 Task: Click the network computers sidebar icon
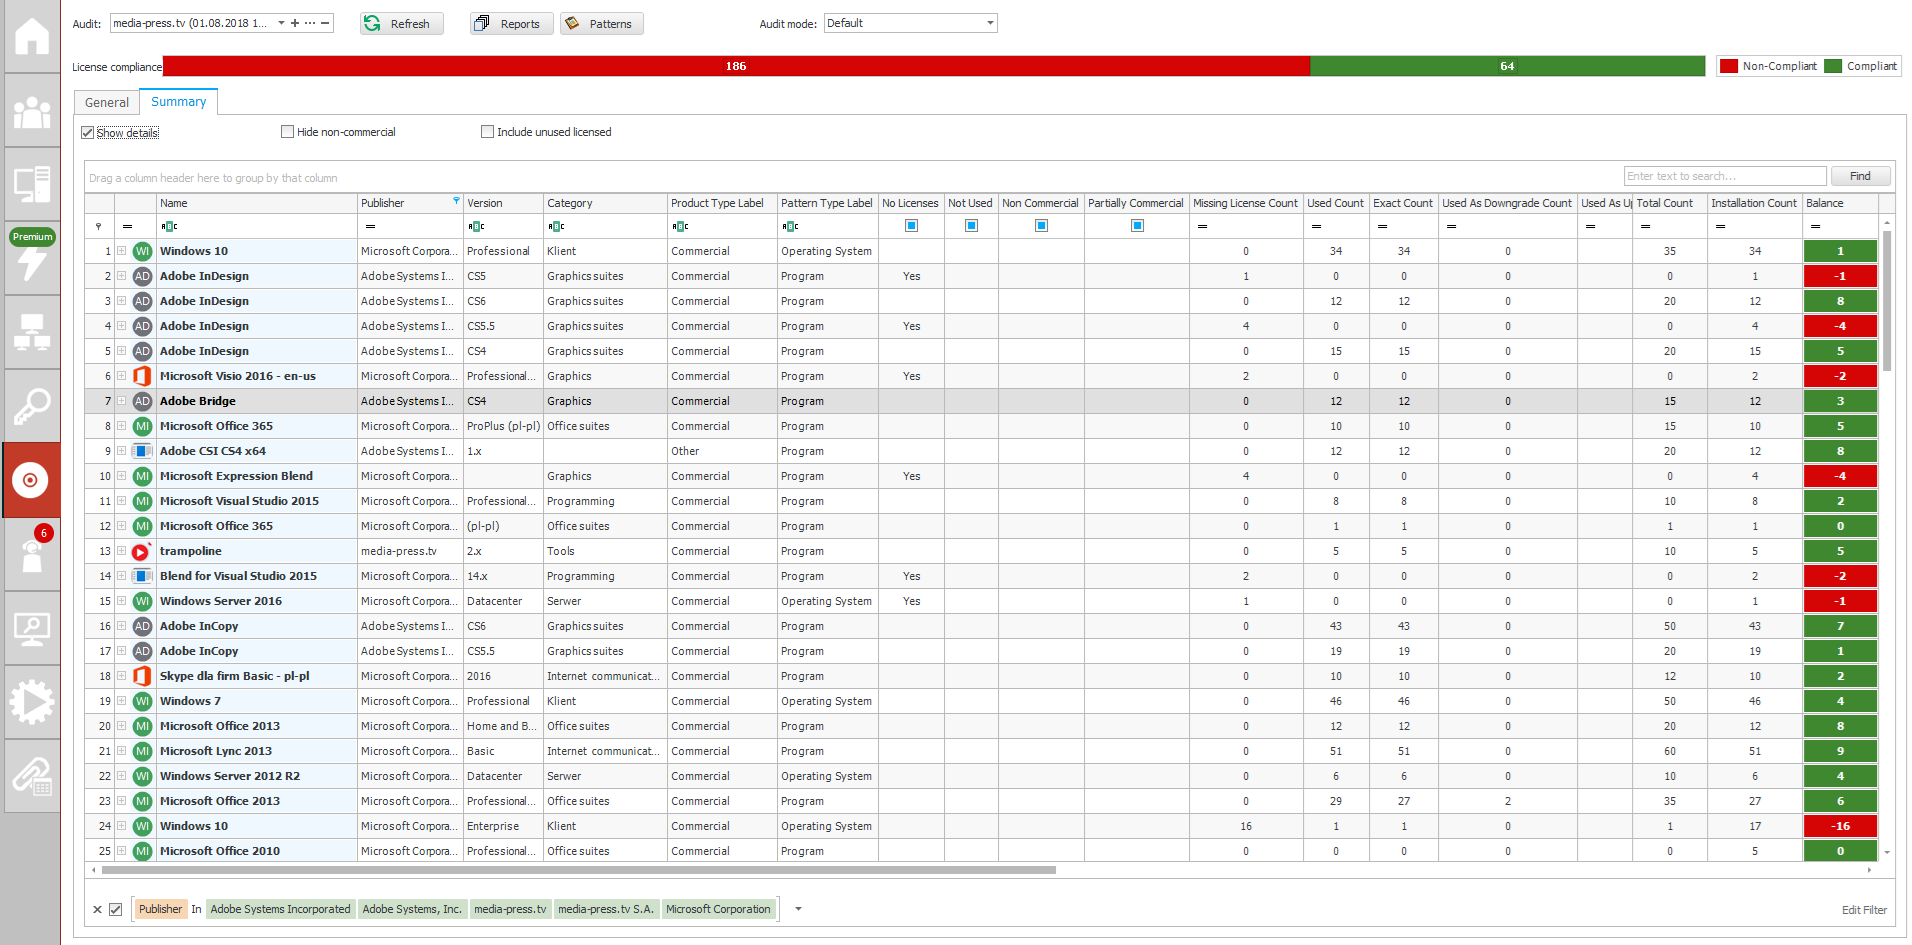pos(31,332)
